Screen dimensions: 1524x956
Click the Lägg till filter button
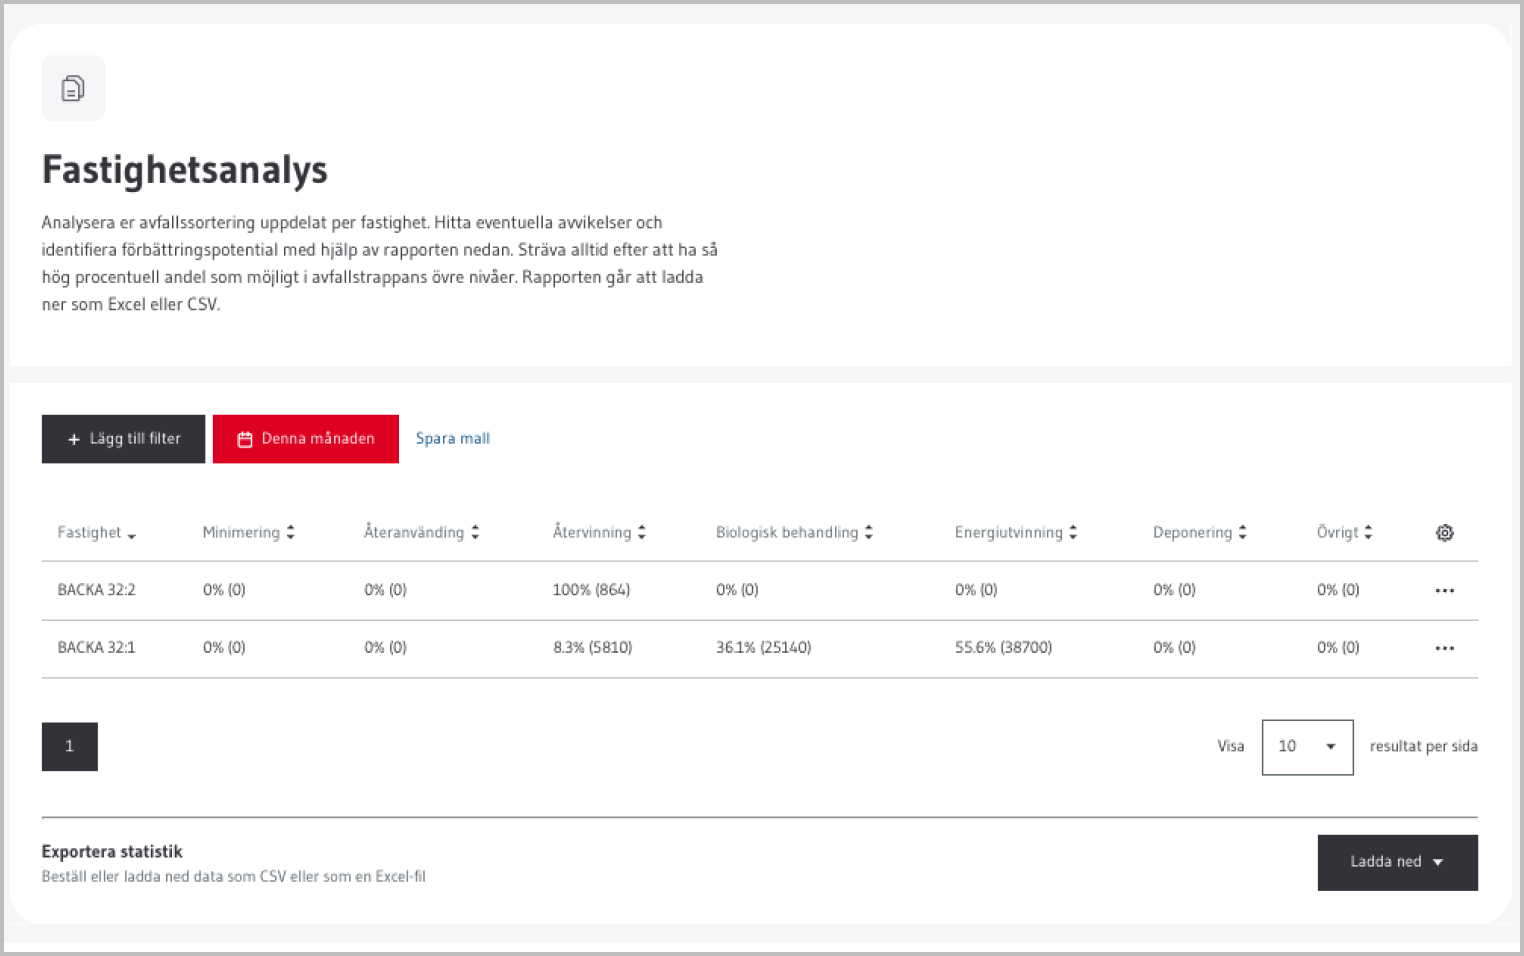coord(123,439)
